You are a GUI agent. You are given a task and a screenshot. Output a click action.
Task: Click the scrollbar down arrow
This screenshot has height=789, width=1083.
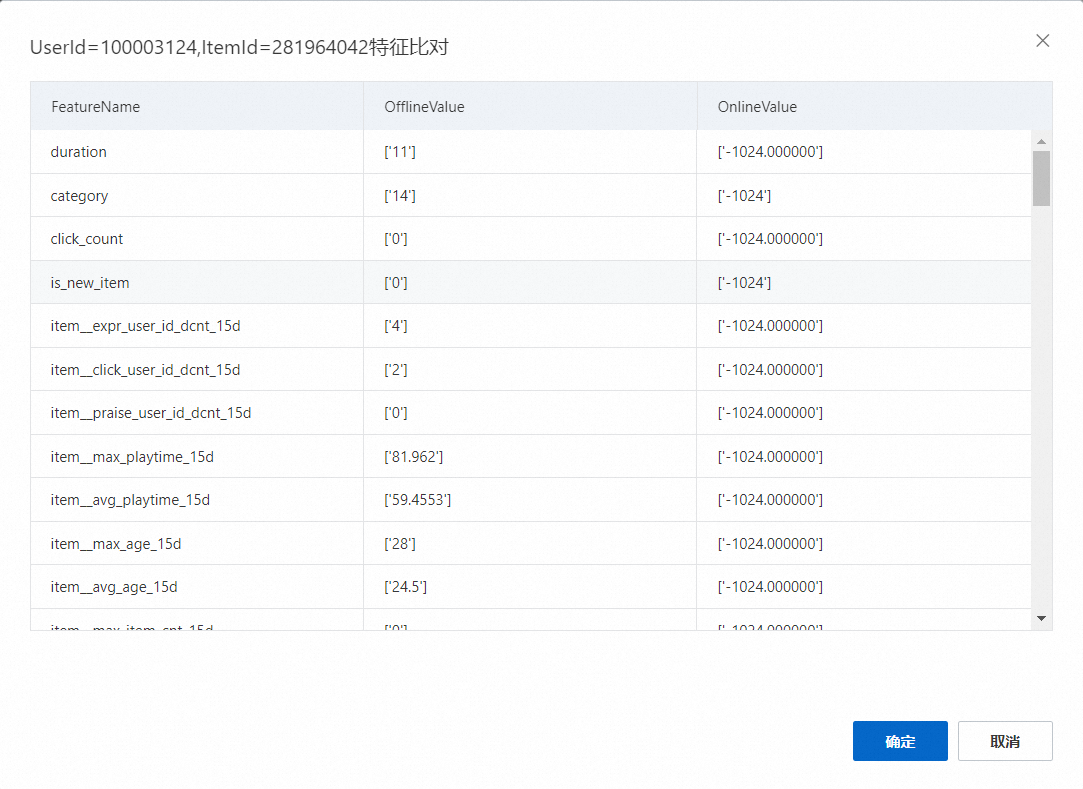[1042, 618]
